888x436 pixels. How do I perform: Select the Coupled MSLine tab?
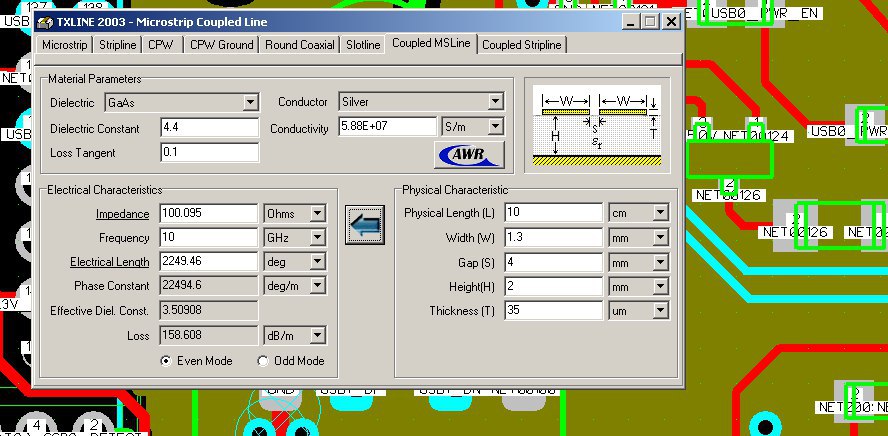431,44
